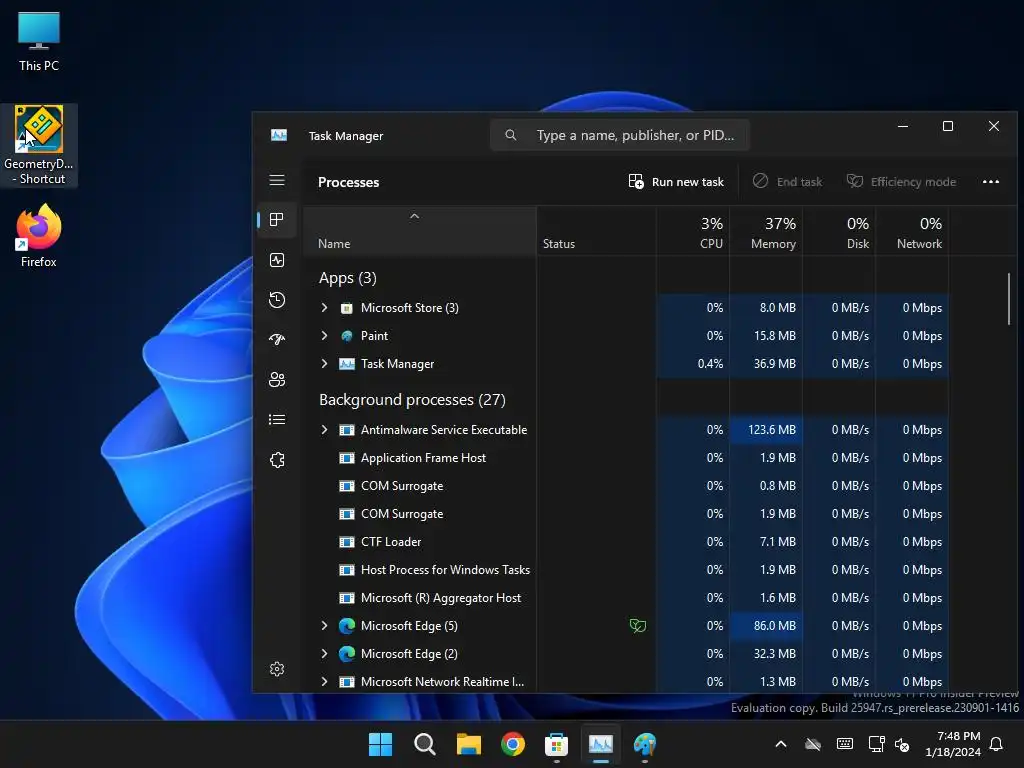Expand Microsoft Edge (5) process group
This screenshot has width=1024, height=768.
(324, 626)
